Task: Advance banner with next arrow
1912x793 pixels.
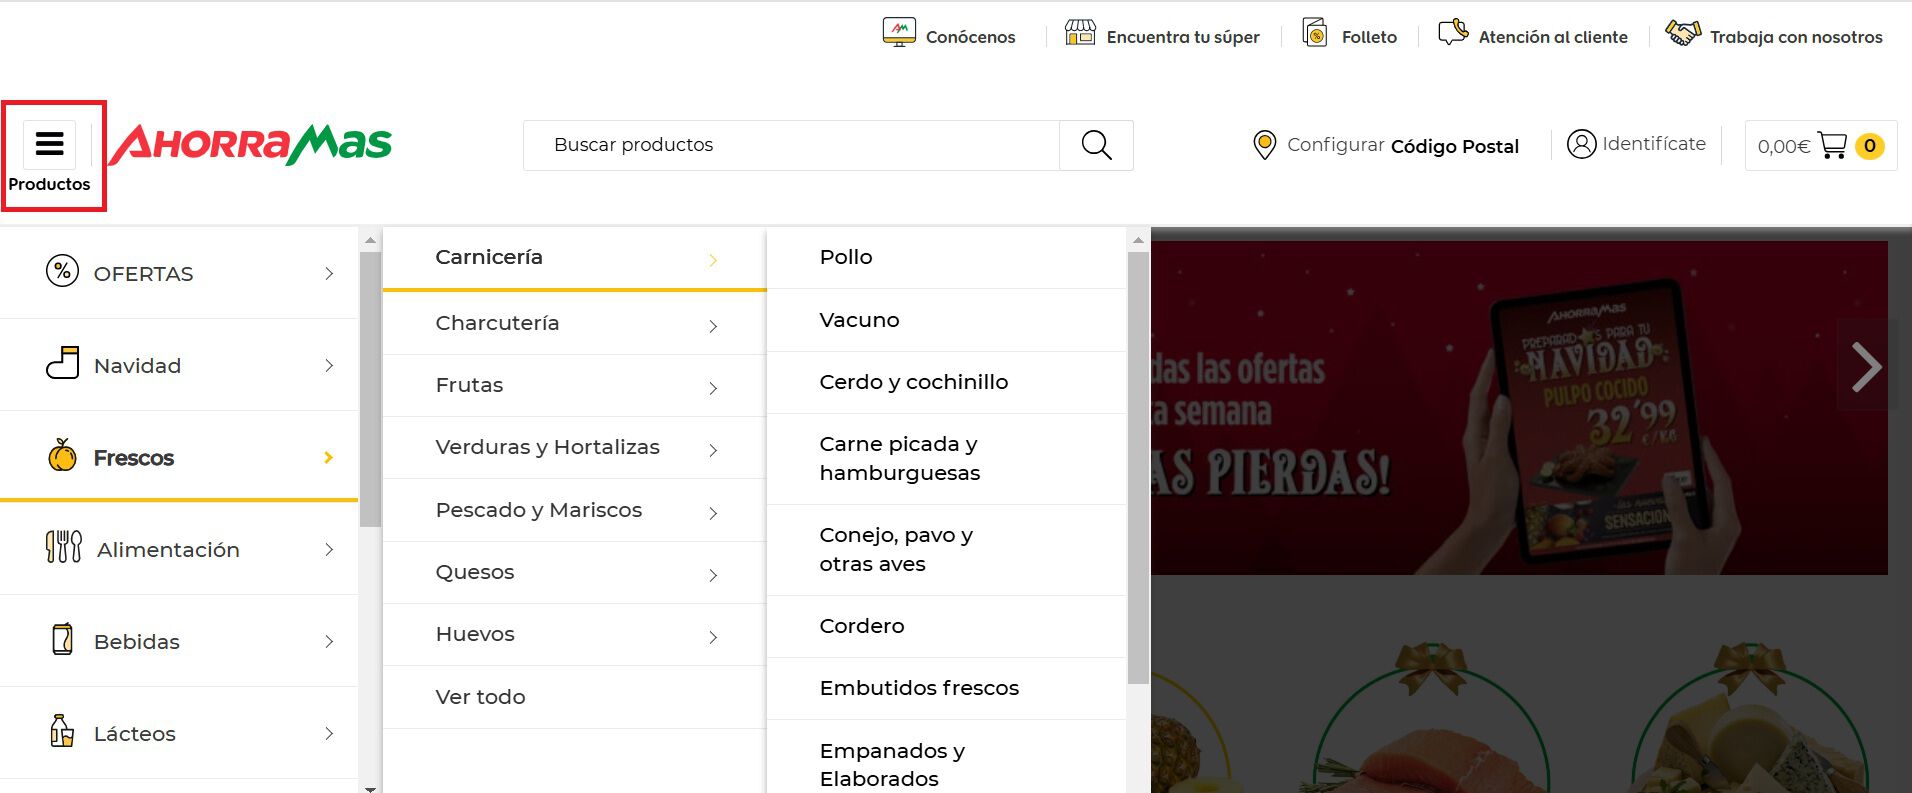Action: point(1866,366)
